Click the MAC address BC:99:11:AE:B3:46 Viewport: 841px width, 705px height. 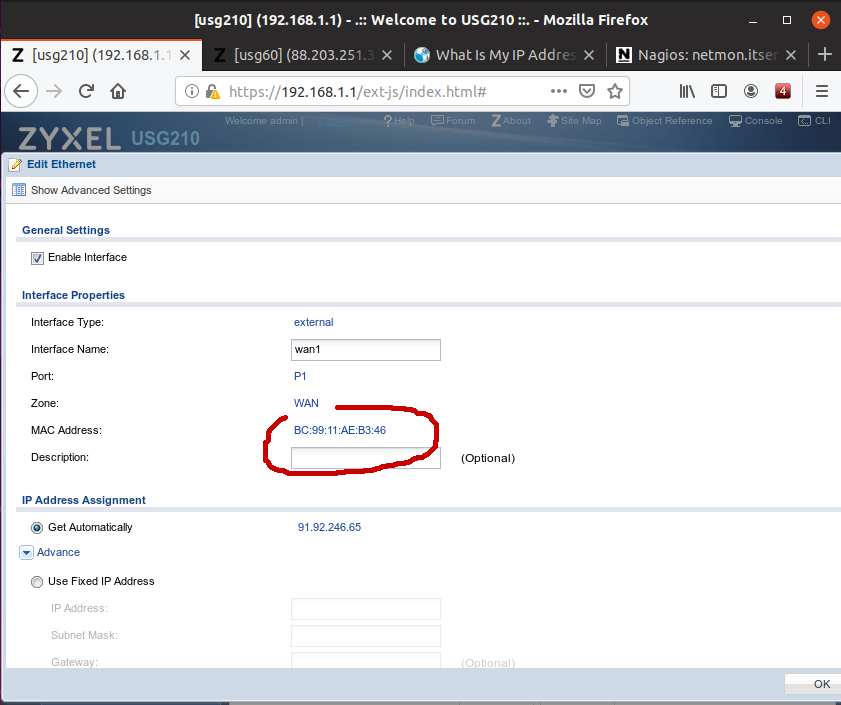(340, 430)
